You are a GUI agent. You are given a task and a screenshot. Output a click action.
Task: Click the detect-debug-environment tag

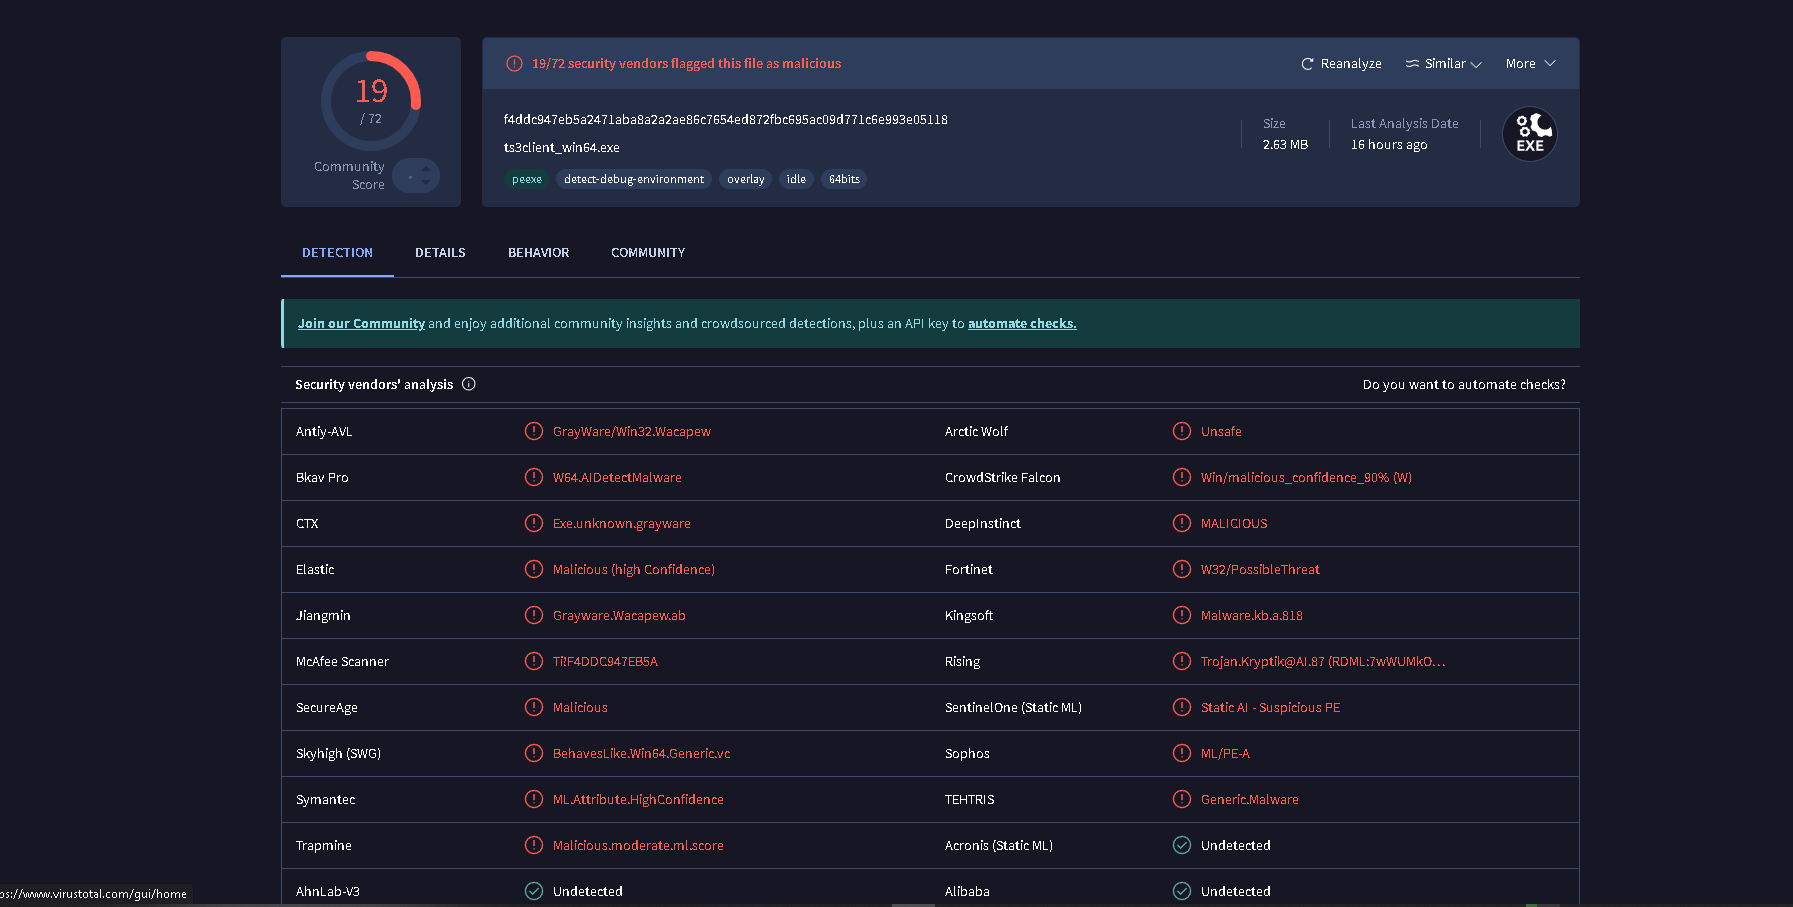(634, 180)
